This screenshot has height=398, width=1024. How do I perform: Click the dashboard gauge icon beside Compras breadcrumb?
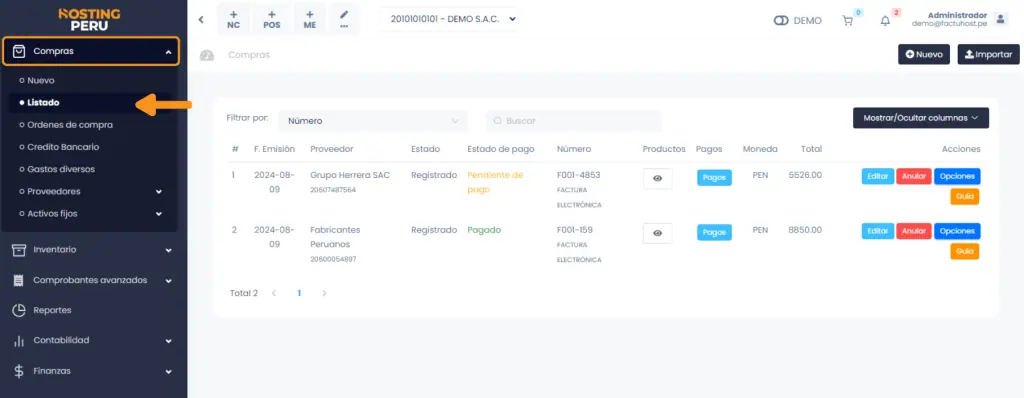pos(207,56)
